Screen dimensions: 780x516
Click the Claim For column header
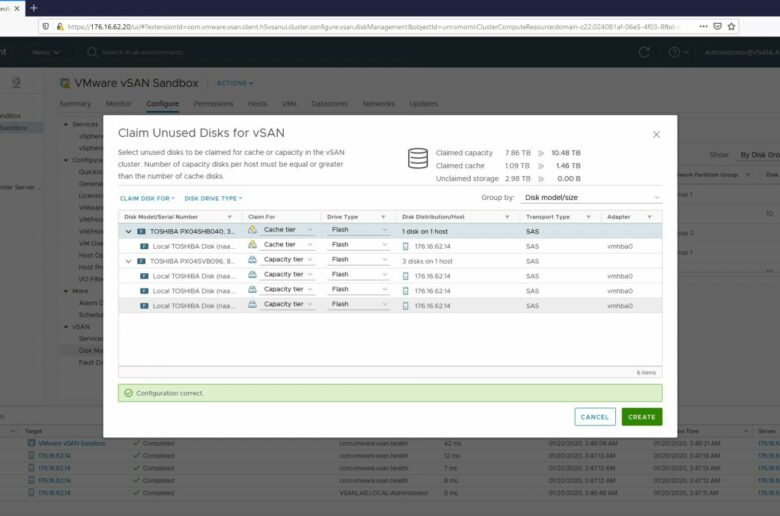(262, 217)
